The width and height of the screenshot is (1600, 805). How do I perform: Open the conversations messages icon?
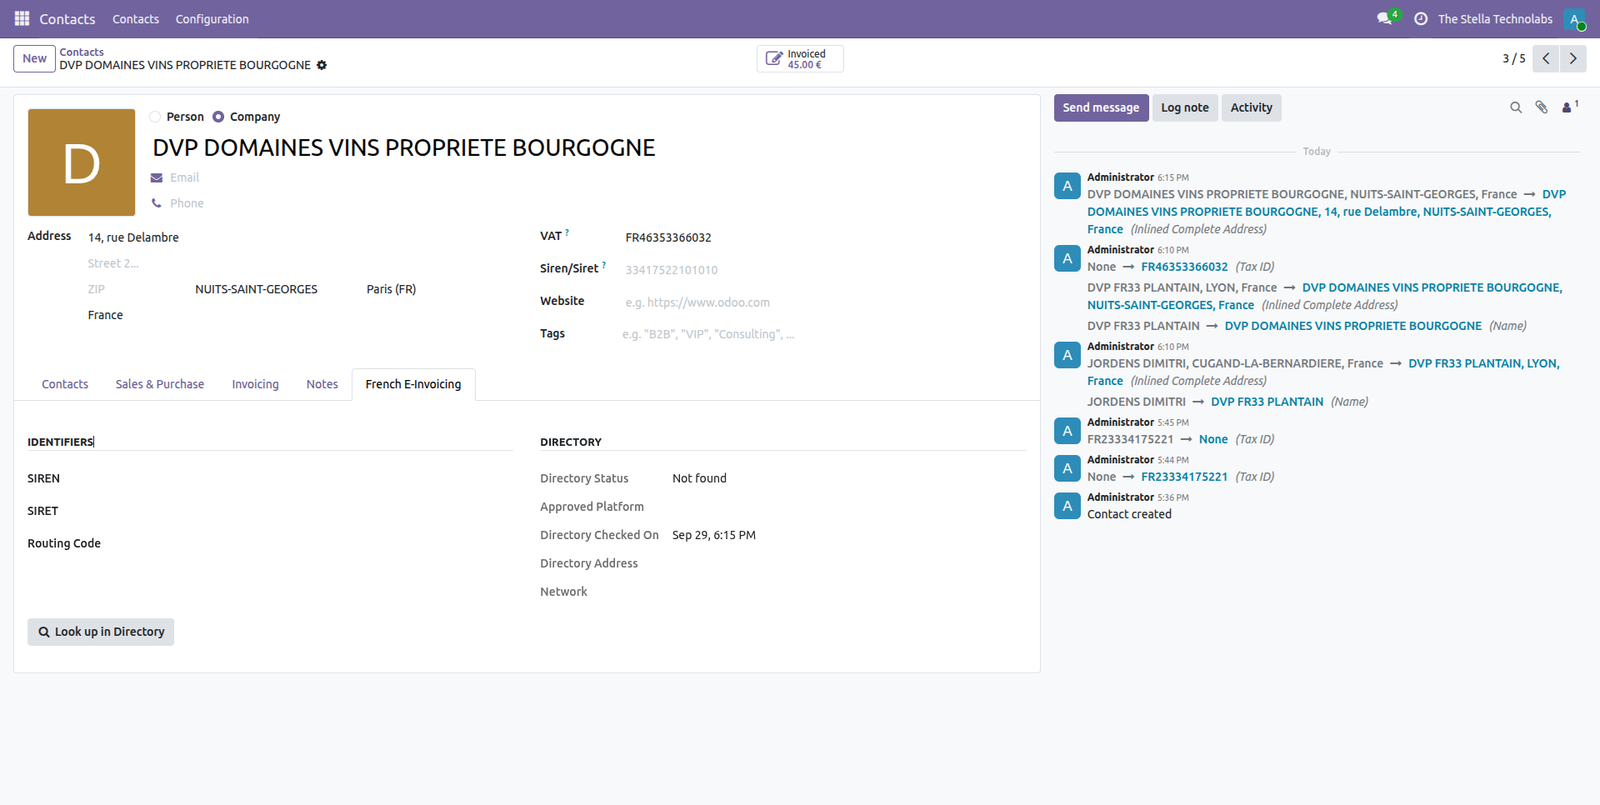pos(1386,19)
